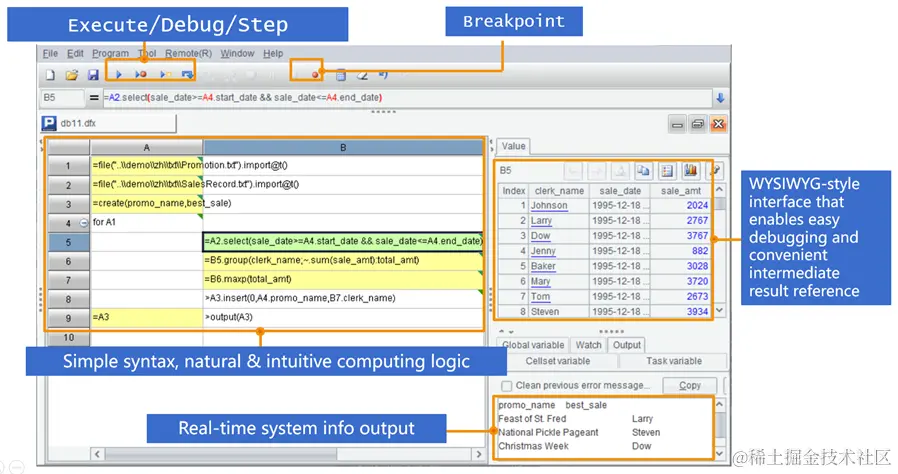The height and width of the screenshot is (474, 898).
Task: Click the undo arrow toolbar icon
Action: (383, 74)
